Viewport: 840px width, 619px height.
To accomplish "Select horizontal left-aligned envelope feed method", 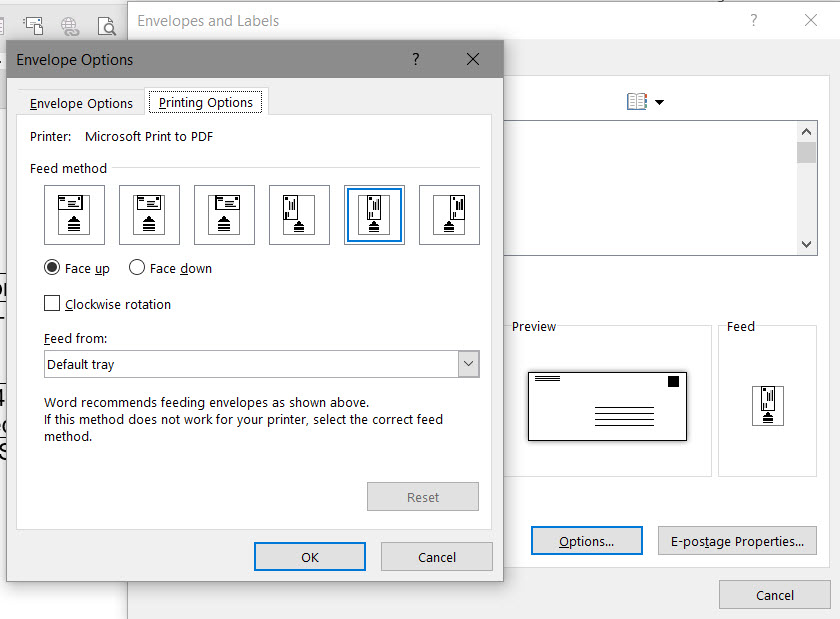I will point(74,215).
